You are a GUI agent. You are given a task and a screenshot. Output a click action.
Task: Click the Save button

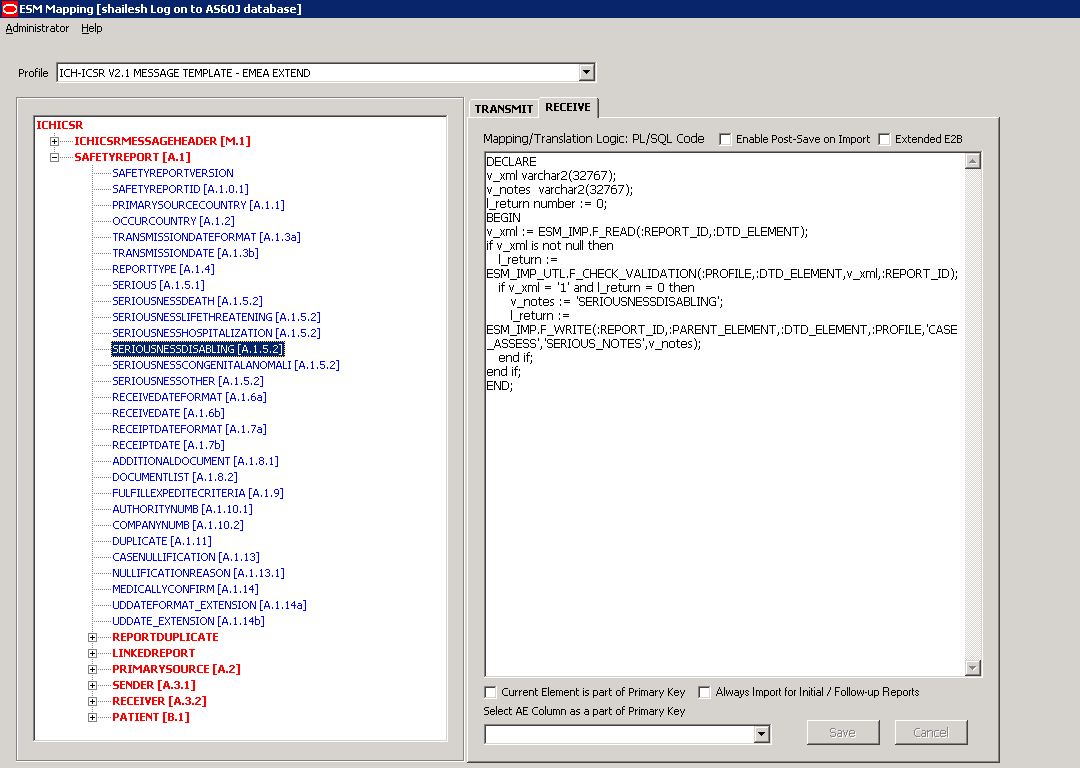[842, 732]
